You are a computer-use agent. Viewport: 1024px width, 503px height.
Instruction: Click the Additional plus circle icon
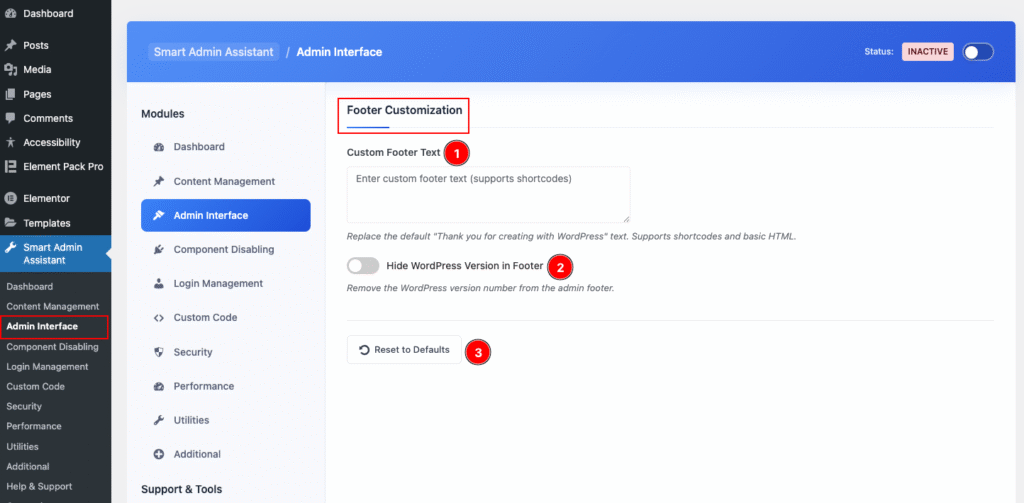pyautogui.click(x=158, y=454)
